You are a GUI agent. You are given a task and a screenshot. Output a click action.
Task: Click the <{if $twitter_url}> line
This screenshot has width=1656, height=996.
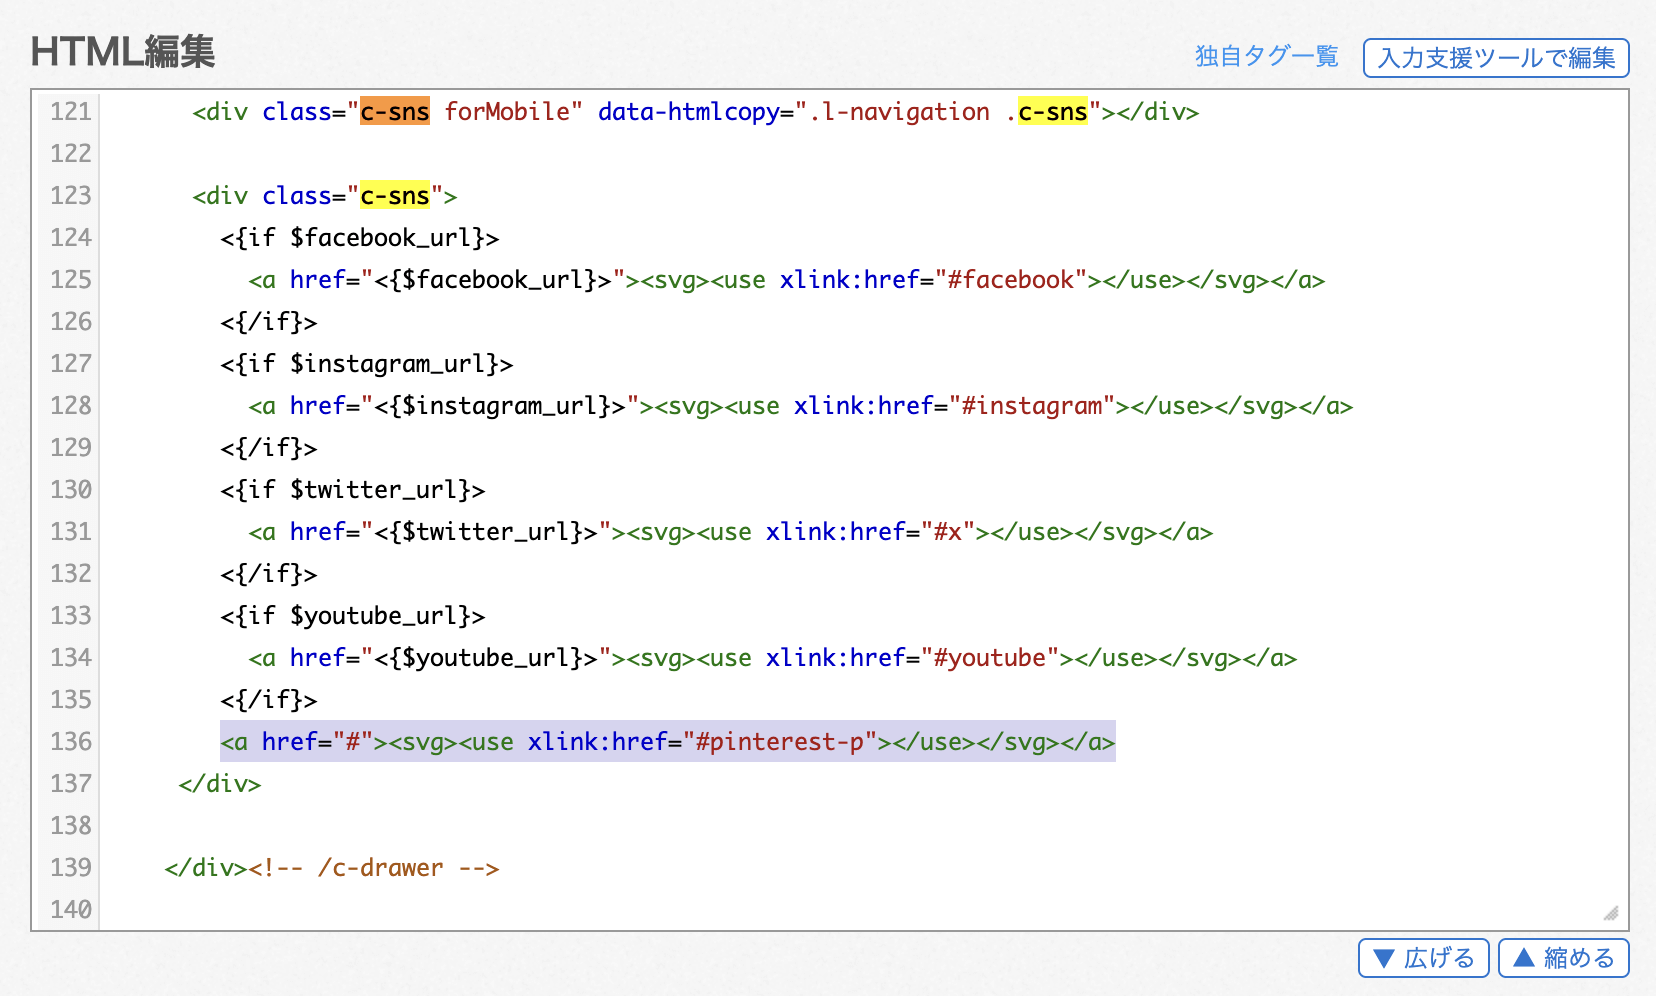(x=353, y=490)
